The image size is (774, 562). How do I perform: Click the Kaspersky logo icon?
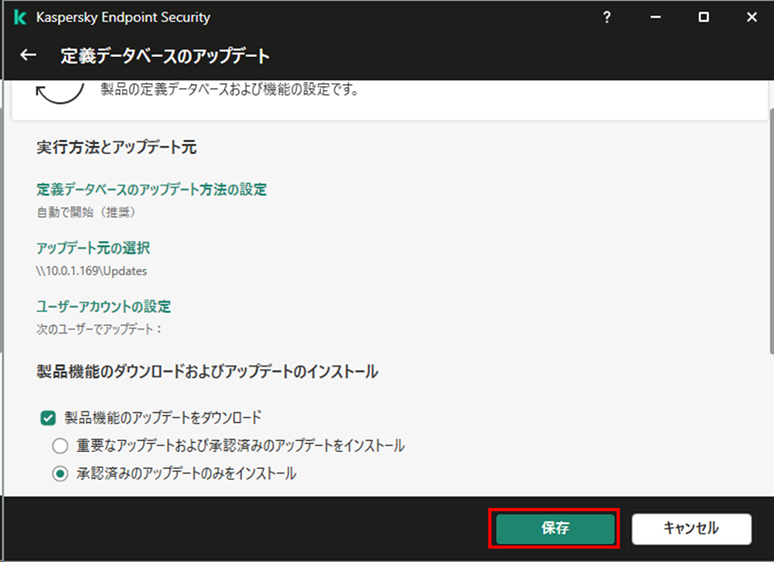pyautogui.click(x=20, y=17)
